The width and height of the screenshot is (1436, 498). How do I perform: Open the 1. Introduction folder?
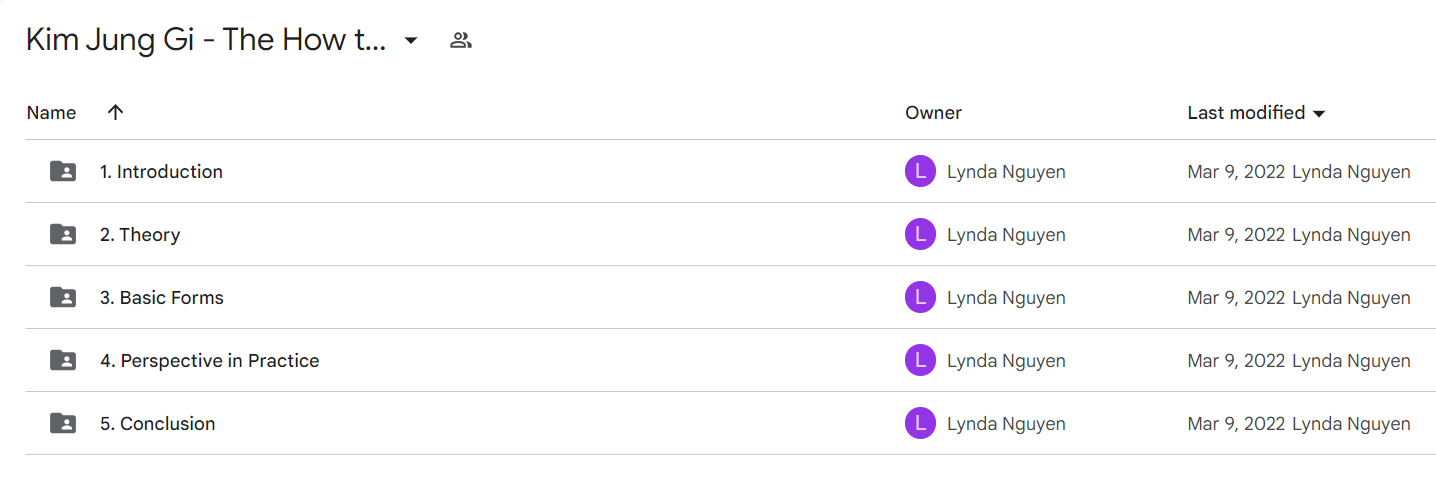(x=161, y=171)
